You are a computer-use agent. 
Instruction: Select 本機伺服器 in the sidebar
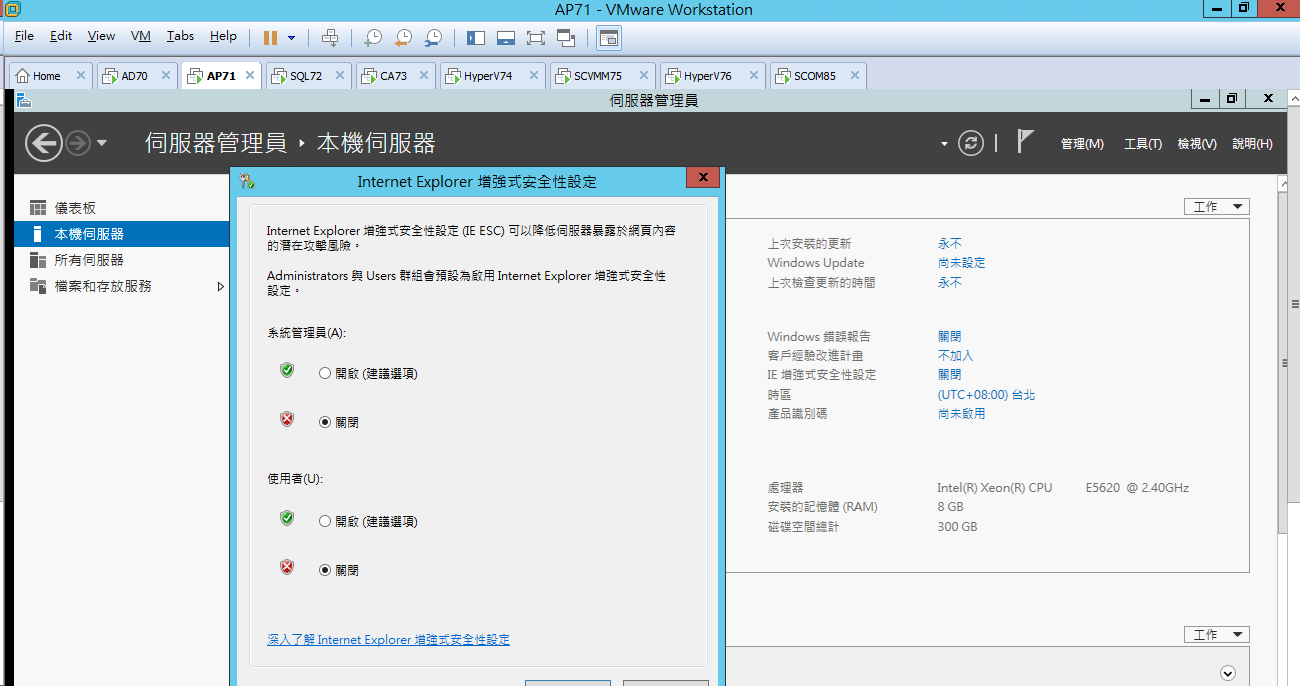pyautogui.click(x=122, y=234)
